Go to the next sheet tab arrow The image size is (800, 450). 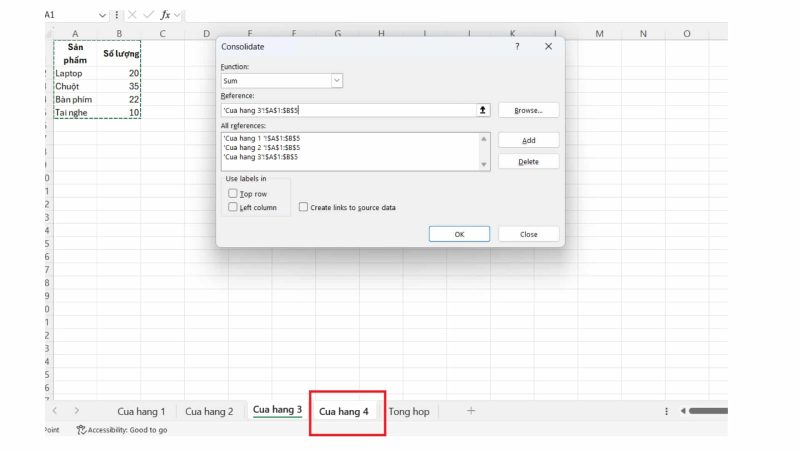pyautogui.click(x=77, y=411)
